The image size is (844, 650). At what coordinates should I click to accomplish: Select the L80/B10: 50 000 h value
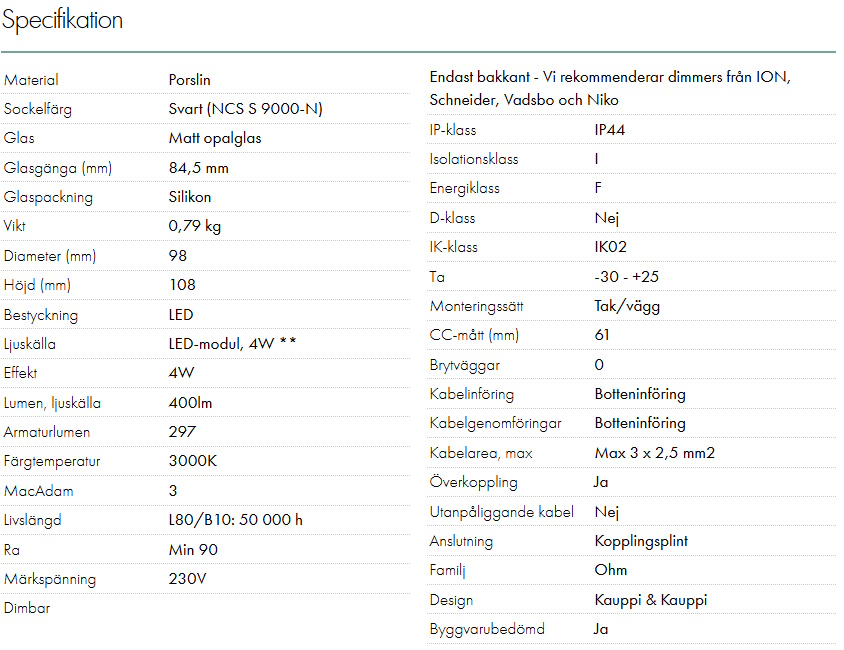tap(236, 520)
